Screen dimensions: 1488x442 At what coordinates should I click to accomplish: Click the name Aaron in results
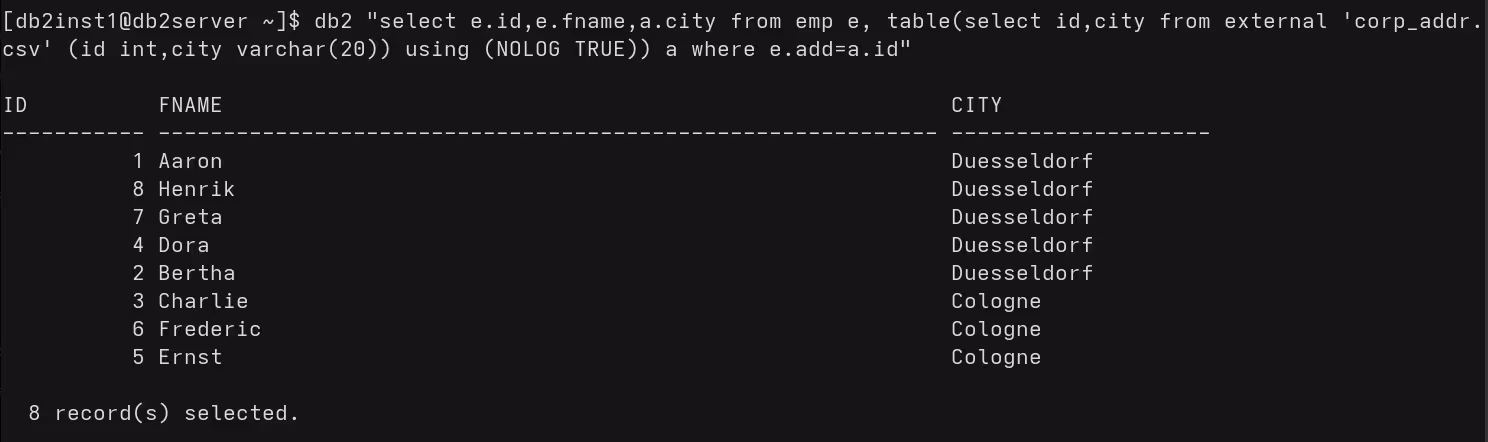click(190, 161)
